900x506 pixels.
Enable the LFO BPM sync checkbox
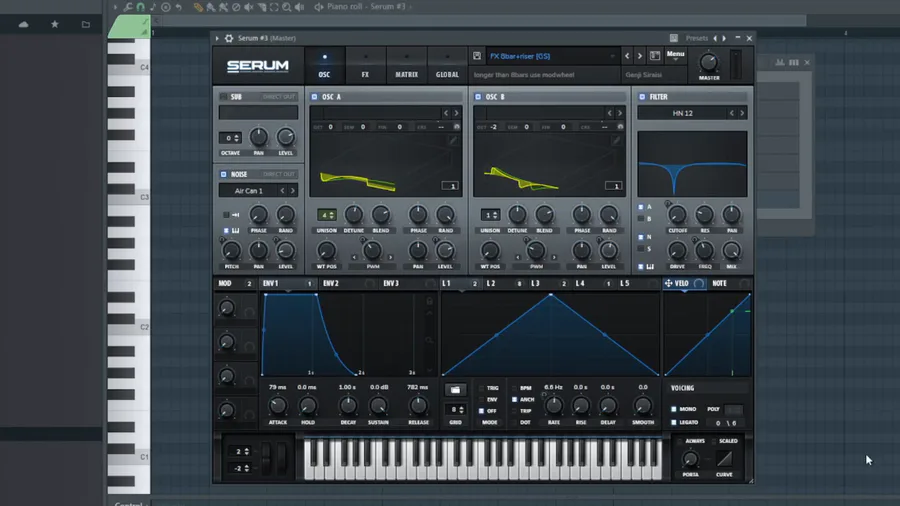(x=514, y=388)
